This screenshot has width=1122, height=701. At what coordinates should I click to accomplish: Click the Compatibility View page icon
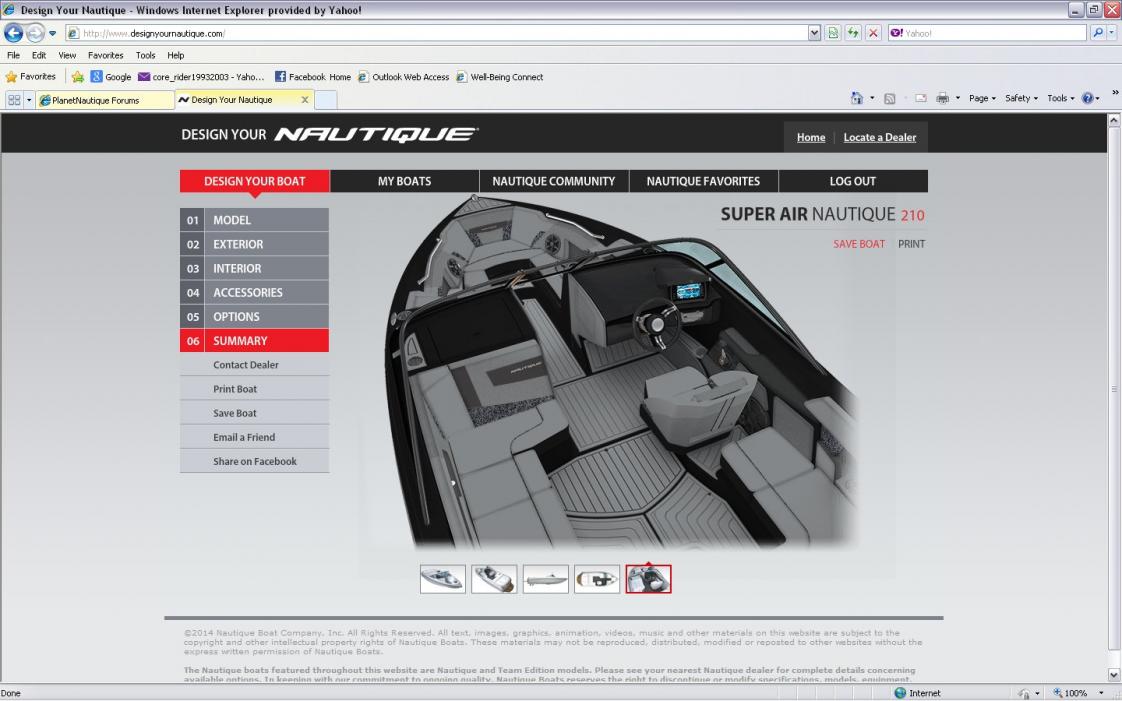(x=833, y=33)
